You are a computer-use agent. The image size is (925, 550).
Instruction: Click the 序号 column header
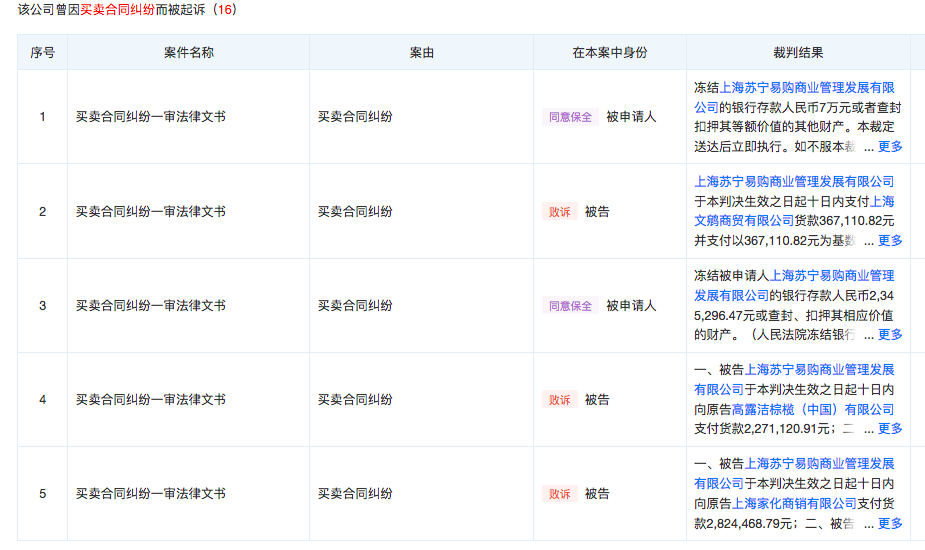(42, 53)
